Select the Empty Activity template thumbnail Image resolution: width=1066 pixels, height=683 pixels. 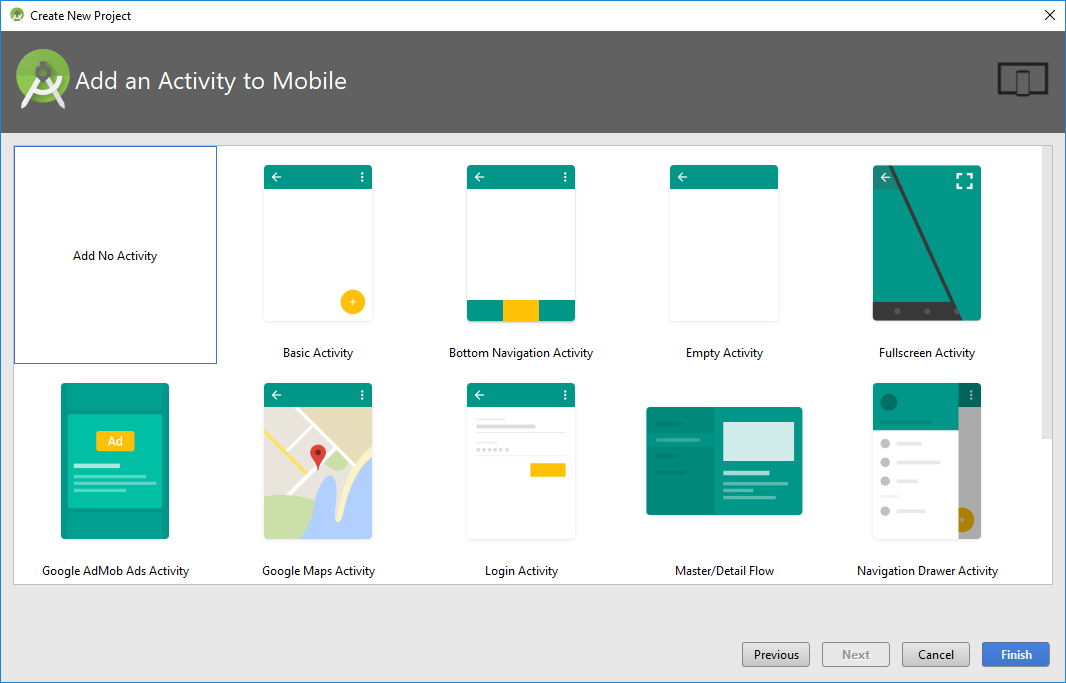[723, 243]
